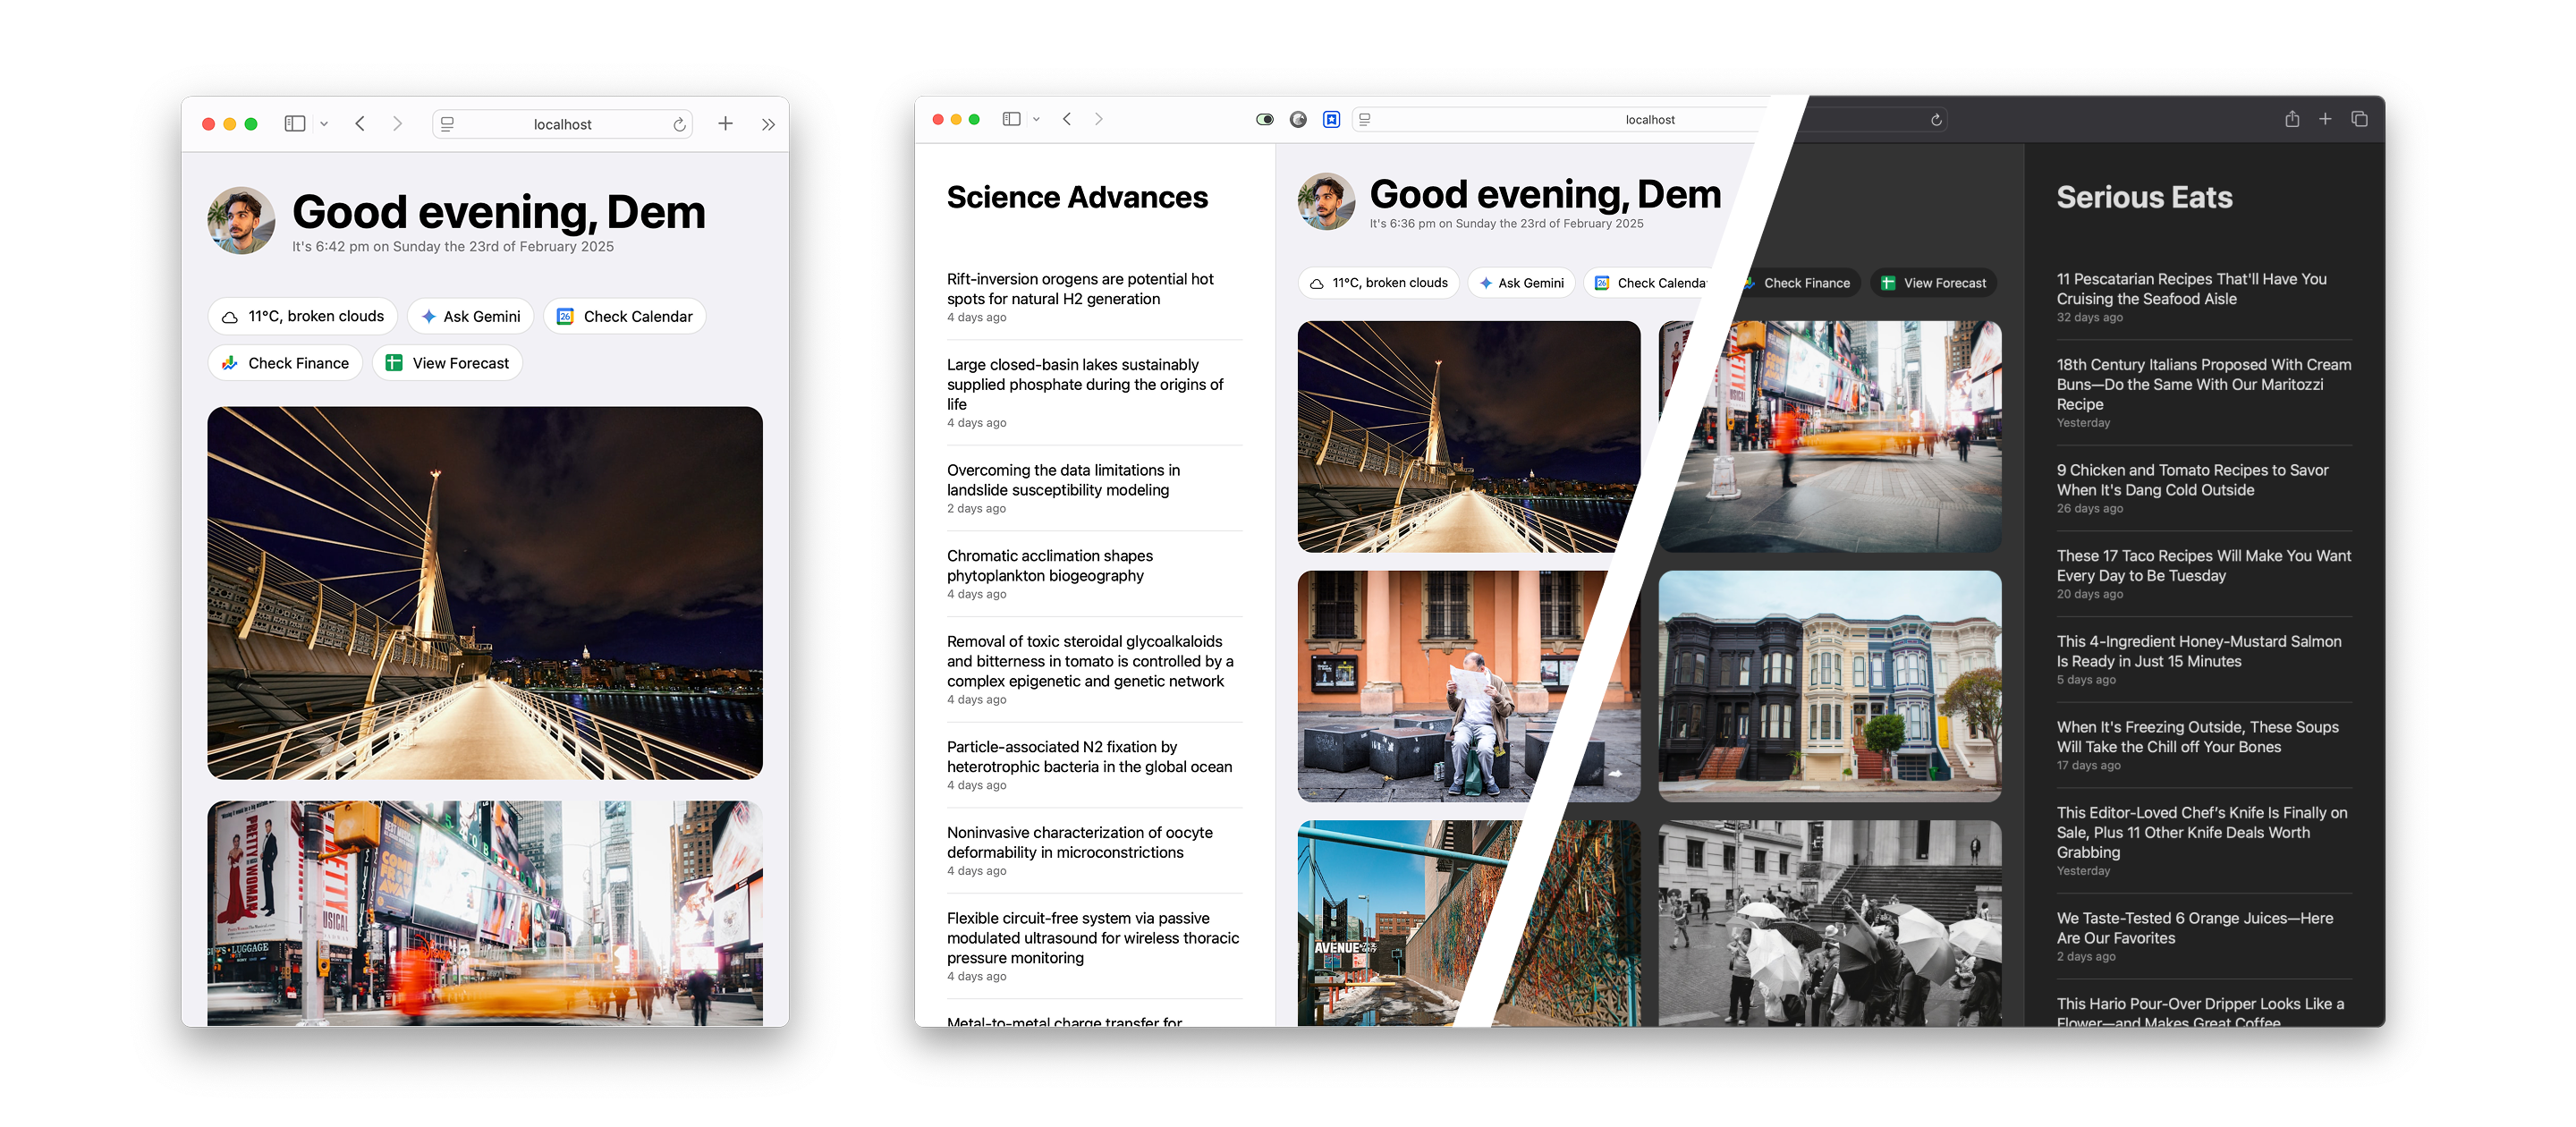Open the Times Square photo in narrow left window
This screenshot has height=1127, width=2576.
[x=485, y=913]
